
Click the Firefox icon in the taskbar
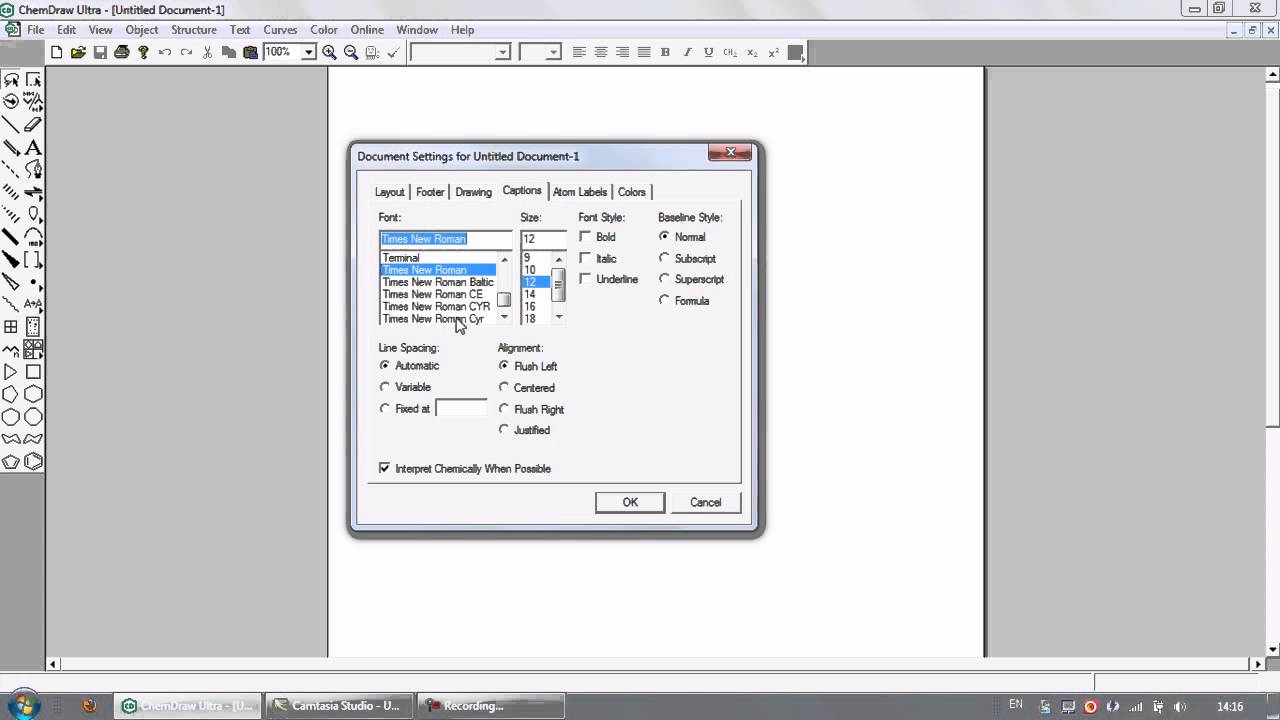coord(89,706)
